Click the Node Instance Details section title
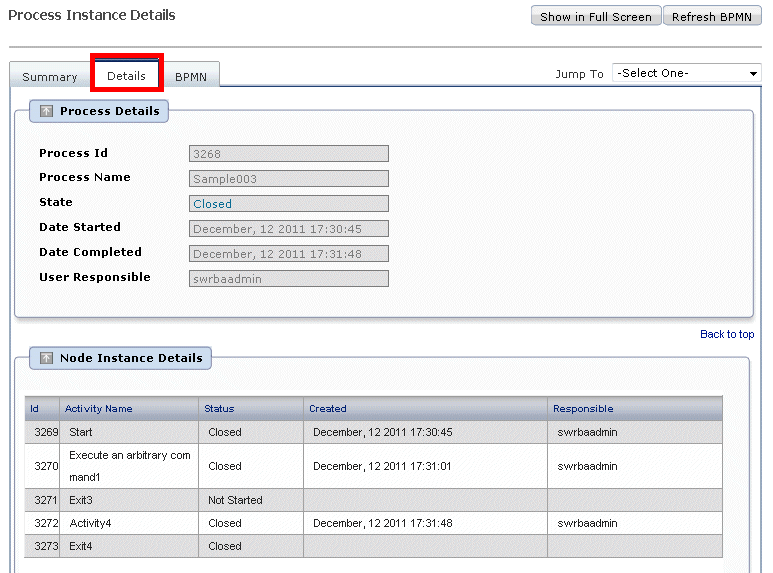The image size is (773, 573). pos(131,358)
